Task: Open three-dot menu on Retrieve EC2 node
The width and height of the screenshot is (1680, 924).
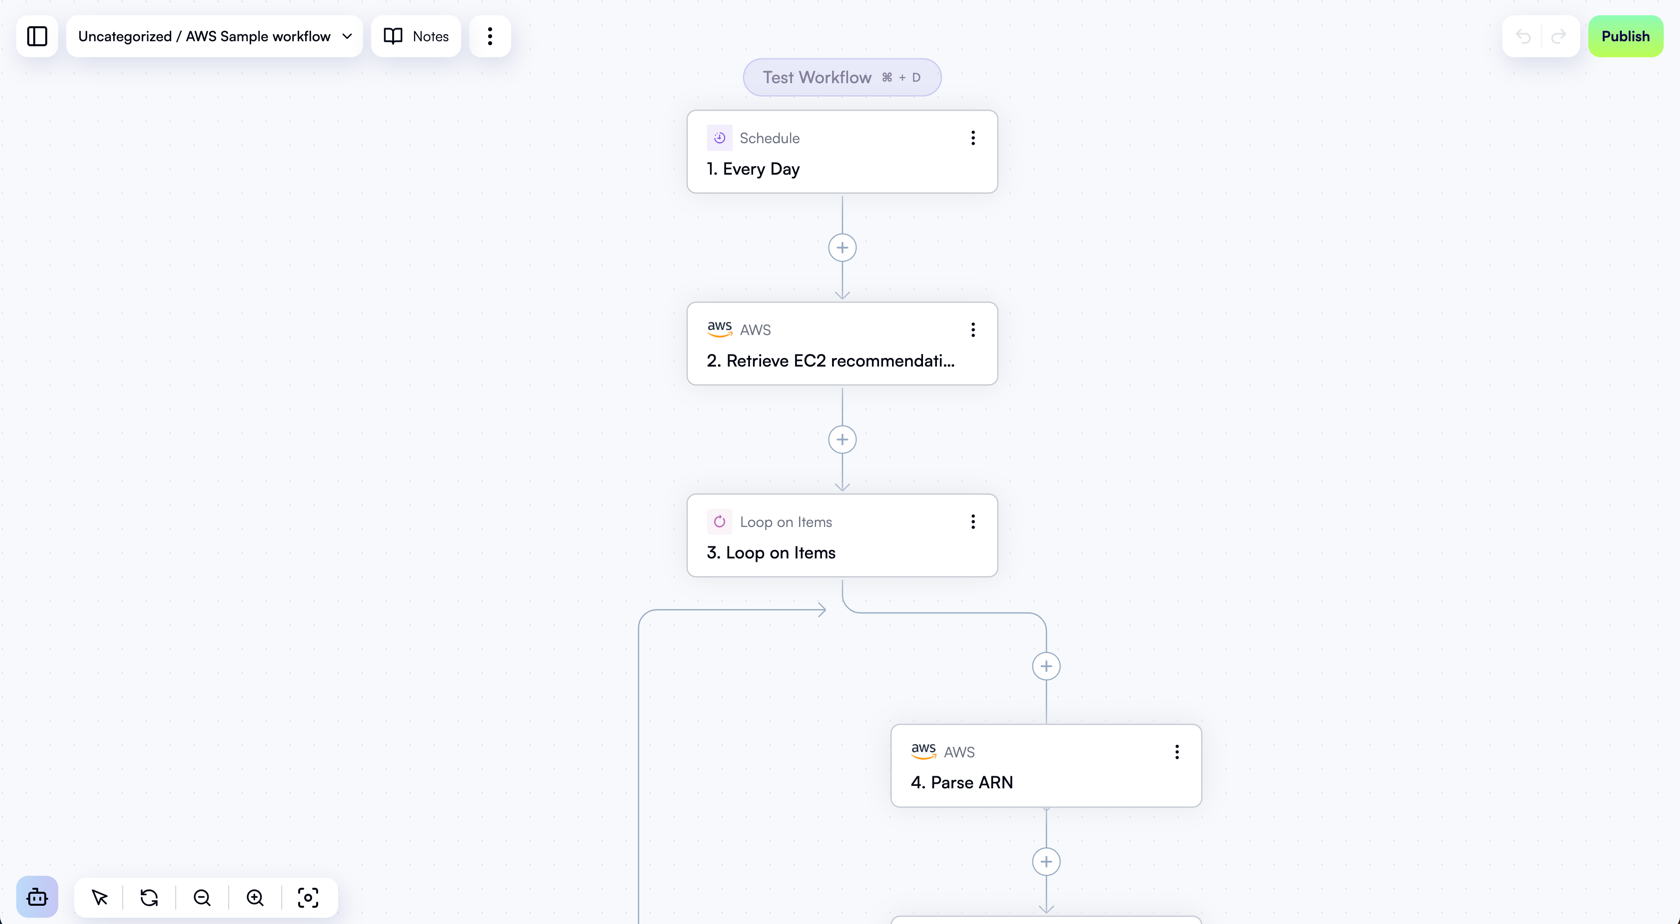Action: click(x=973, y=329)
